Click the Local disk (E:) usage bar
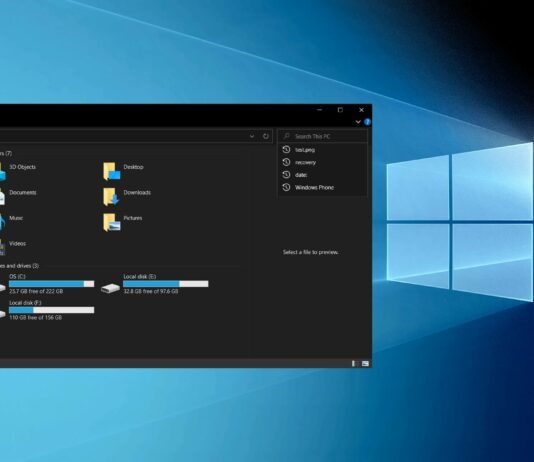534x462 pixels. click(x=166, y=284)
